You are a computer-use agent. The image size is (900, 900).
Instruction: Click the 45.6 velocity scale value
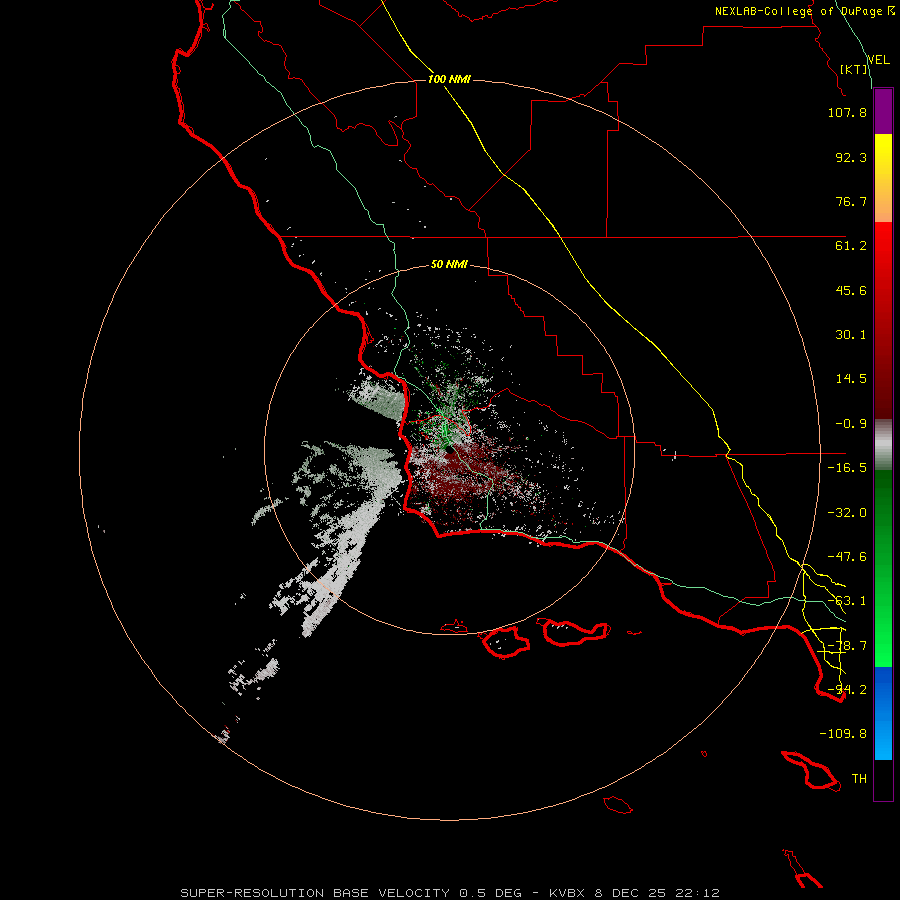tap(851, 290)
